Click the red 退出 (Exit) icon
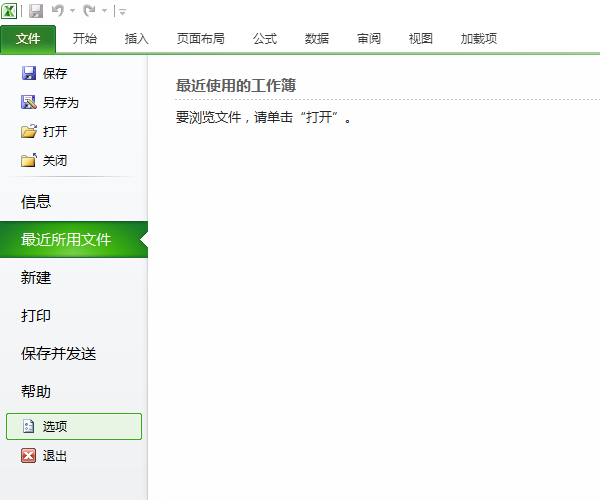Screen dimensions: 600x500 [29, 456]
